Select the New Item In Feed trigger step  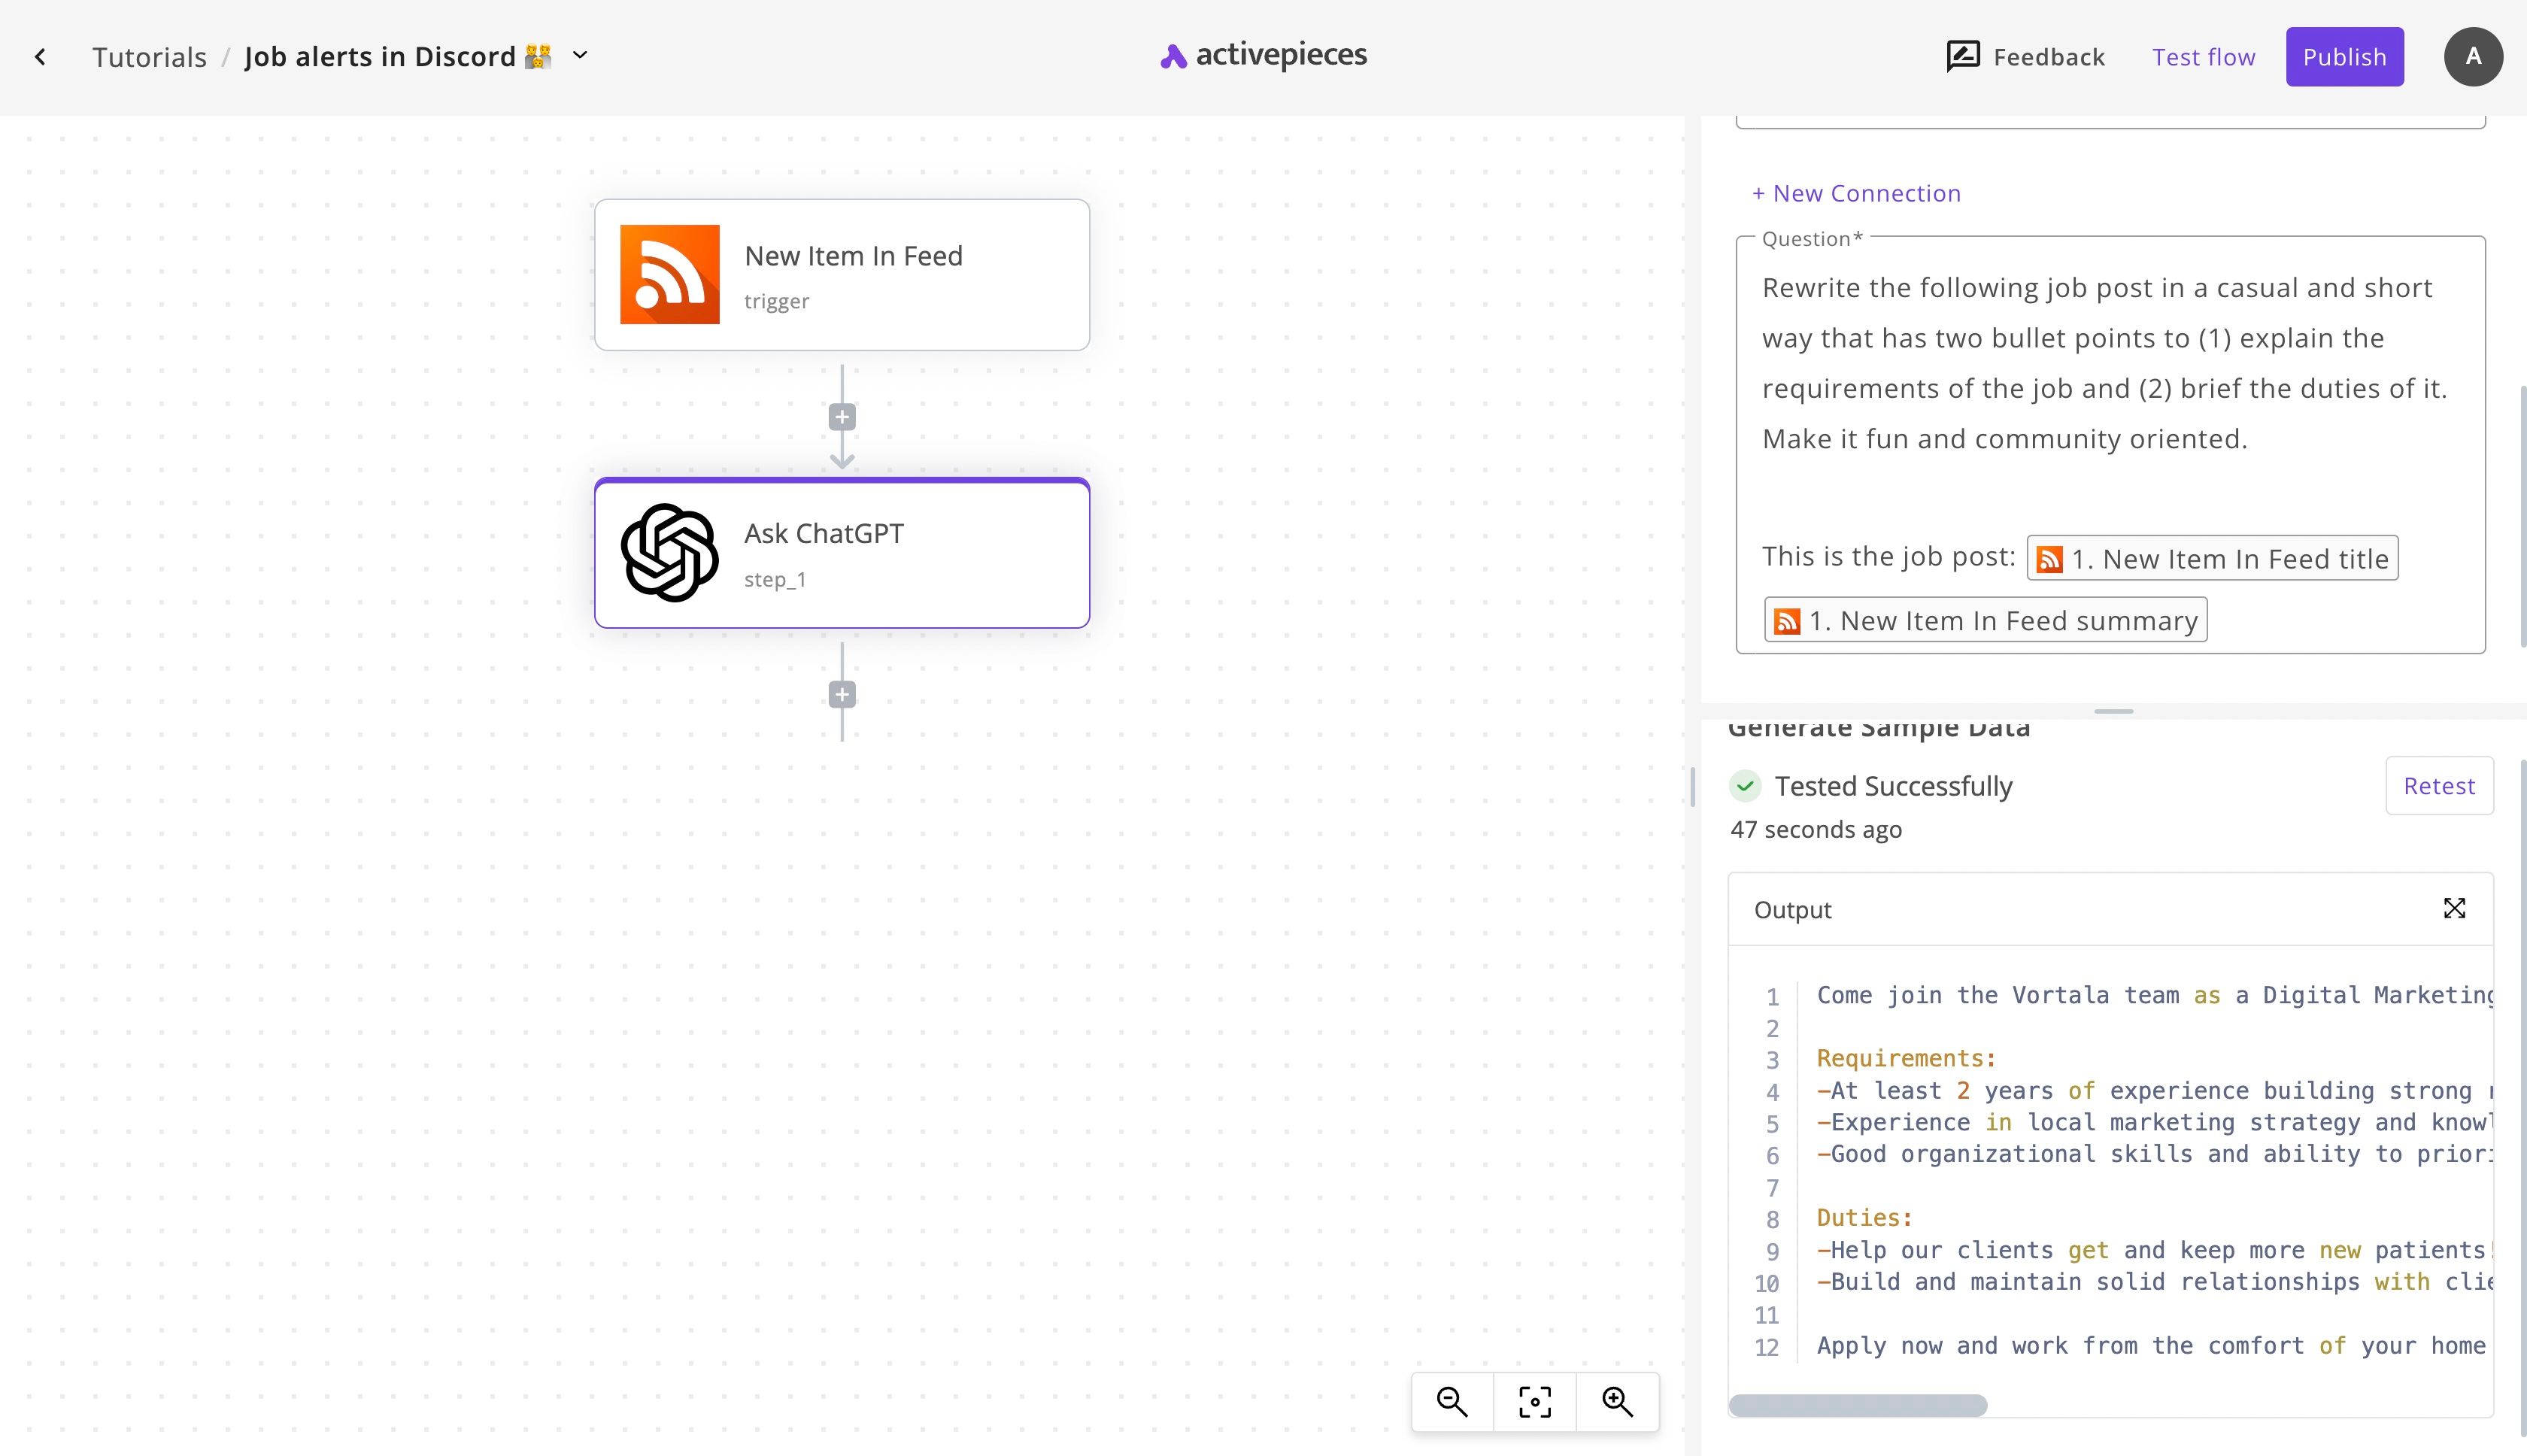click(x=842, y=275)
